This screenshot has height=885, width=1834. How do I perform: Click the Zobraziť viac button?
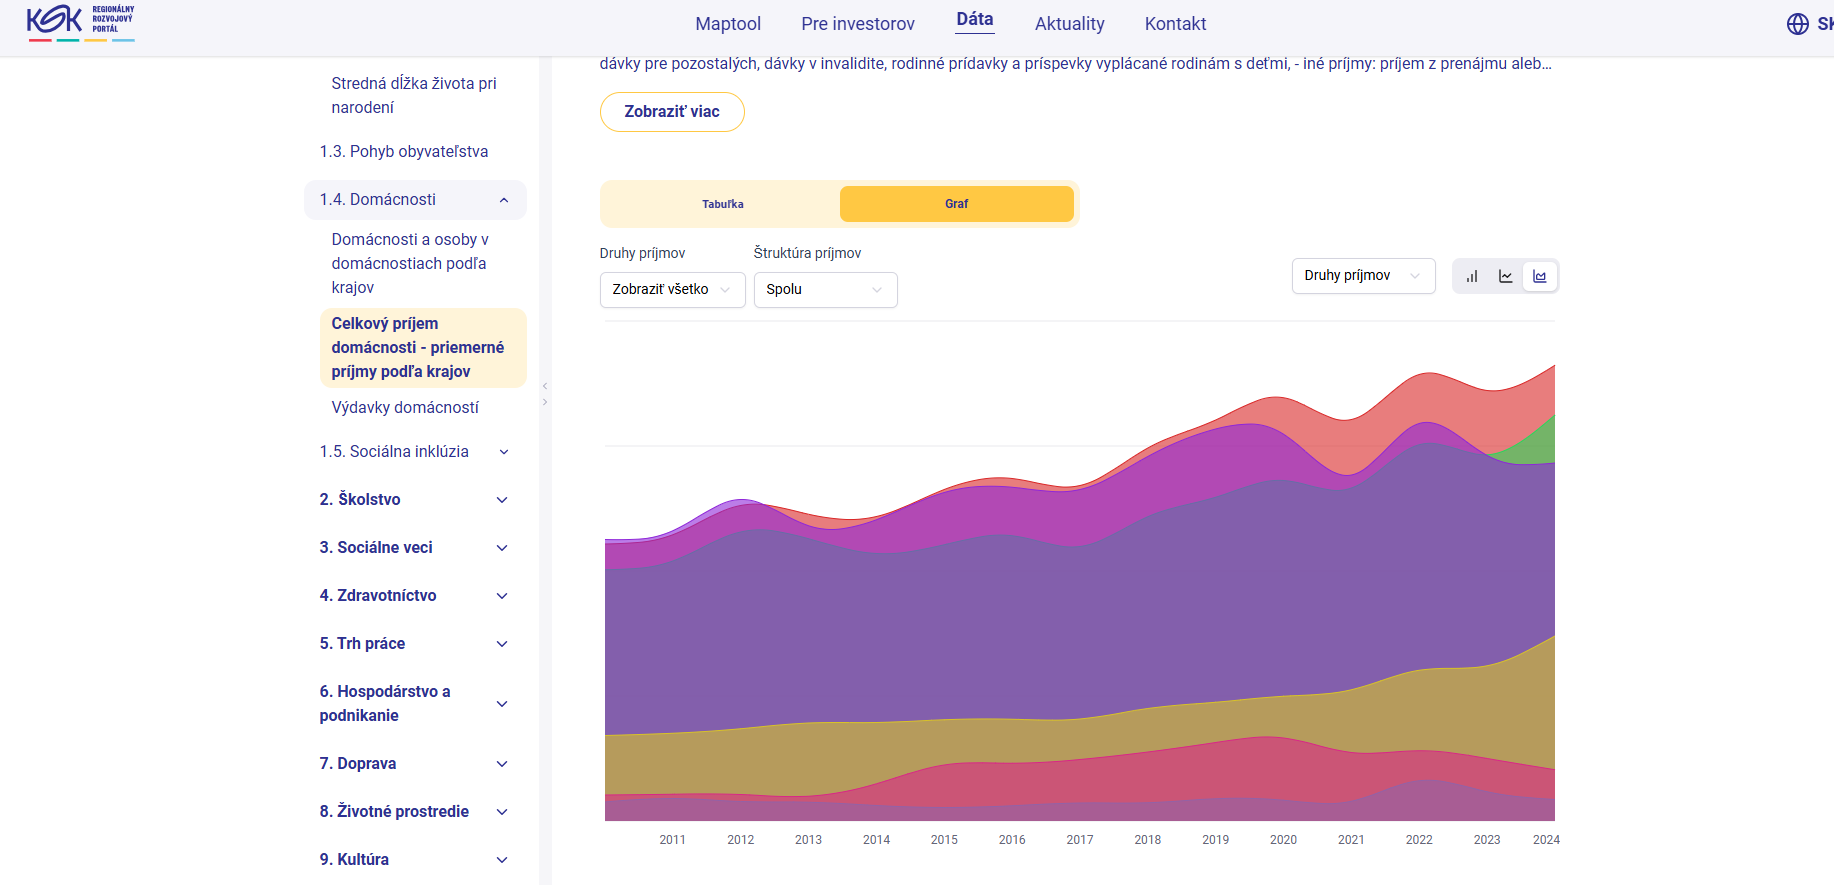[672, 112]
